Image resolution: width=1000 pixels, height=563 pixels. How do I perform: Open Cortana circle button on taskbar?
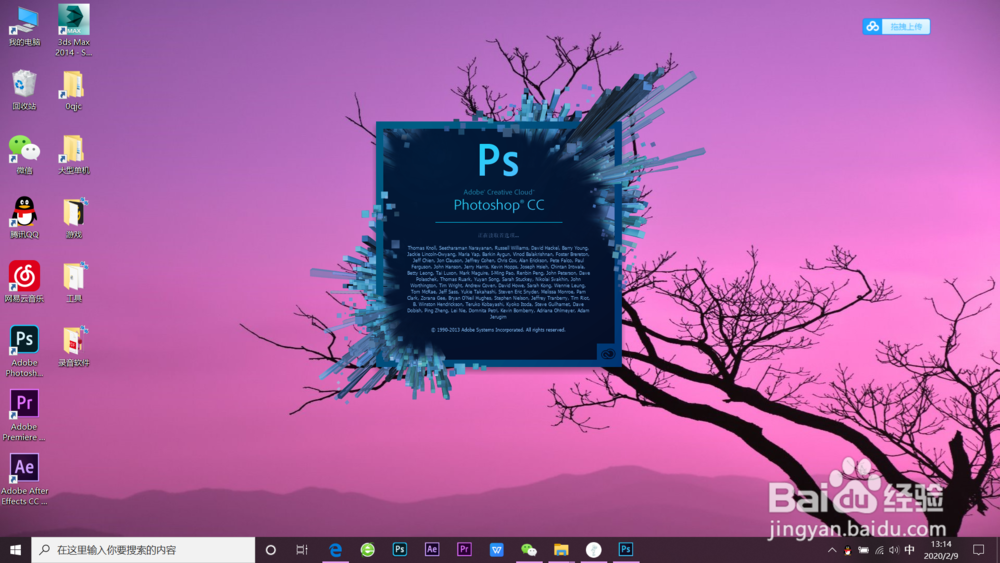tap(270, 550)
